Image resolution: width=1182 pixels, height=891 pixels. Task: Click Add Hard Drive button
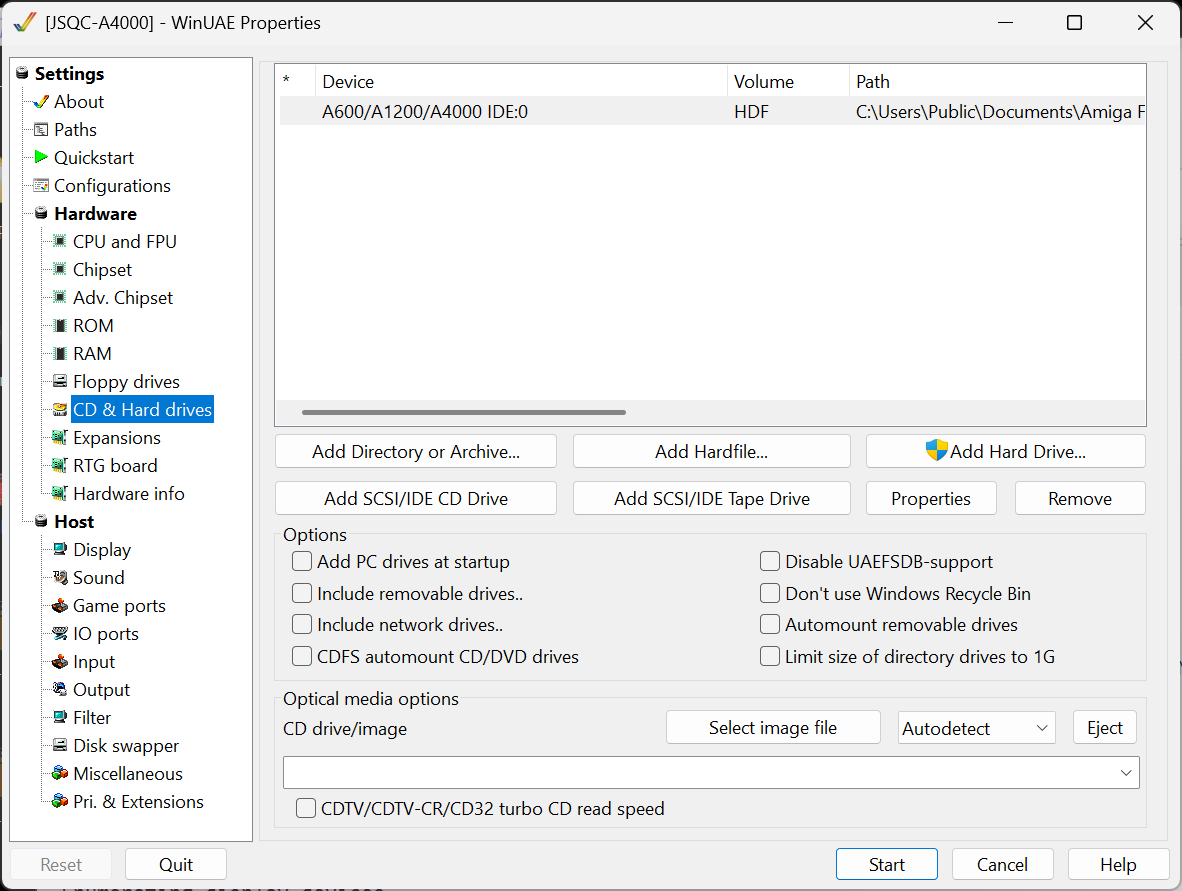[1006, 452]
